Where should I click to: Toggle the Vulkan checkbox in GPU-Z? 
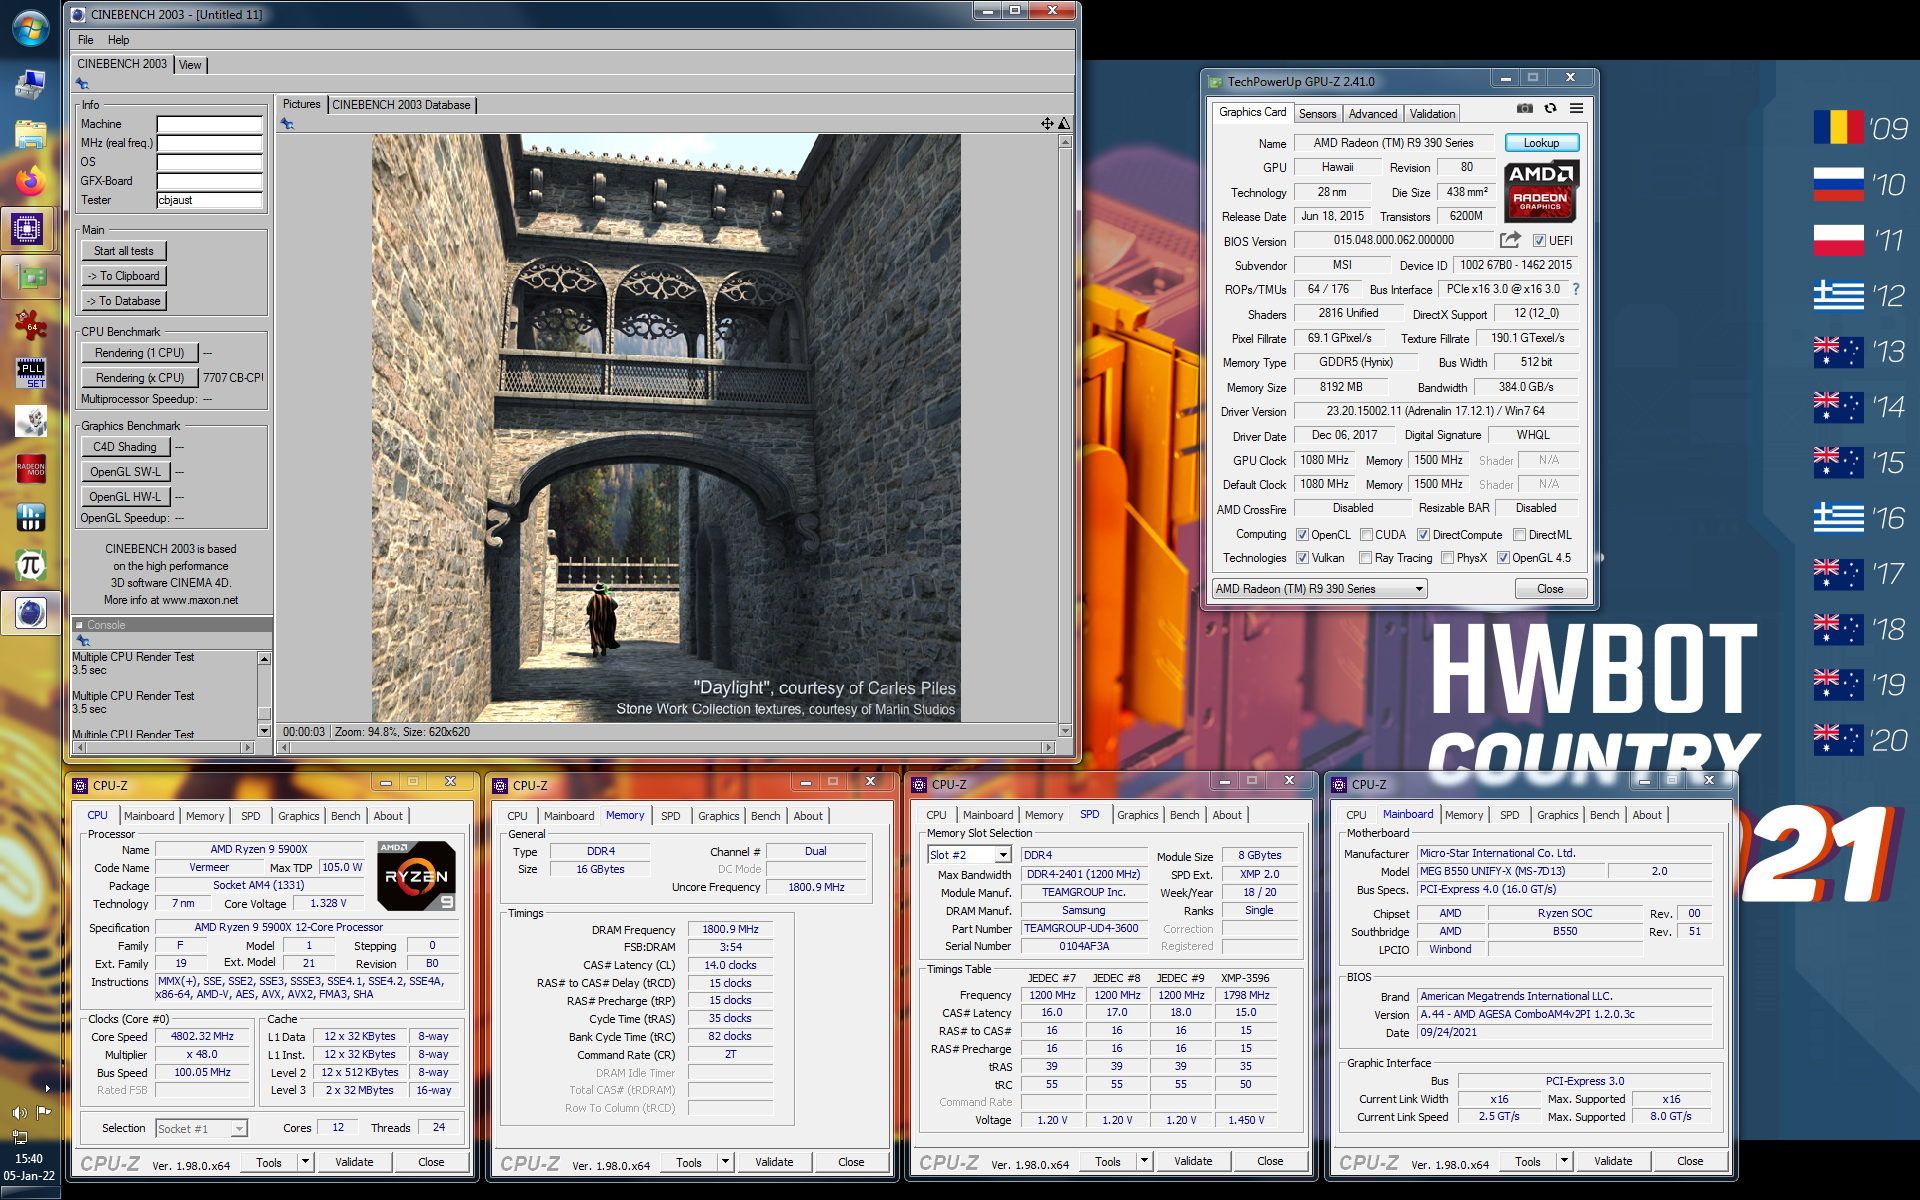pos(1302,558)
